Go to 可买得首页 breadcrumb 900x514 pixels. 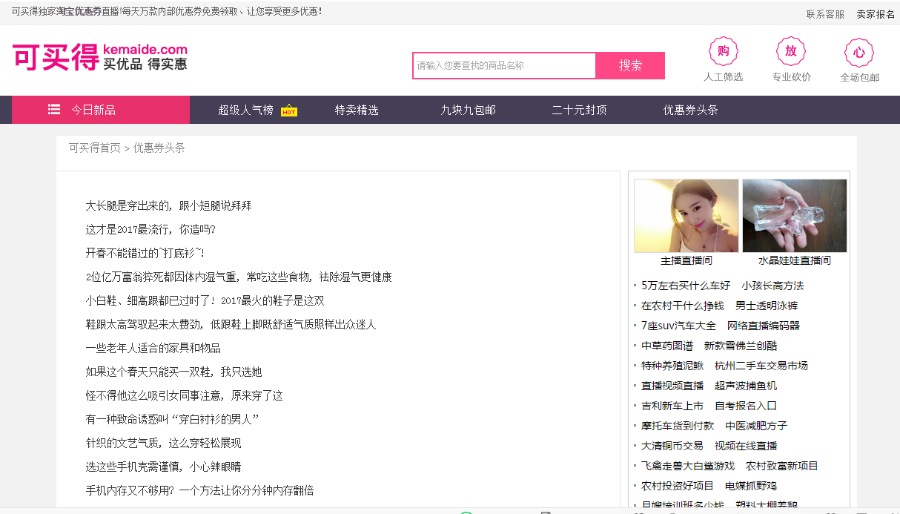pos(95,148)
